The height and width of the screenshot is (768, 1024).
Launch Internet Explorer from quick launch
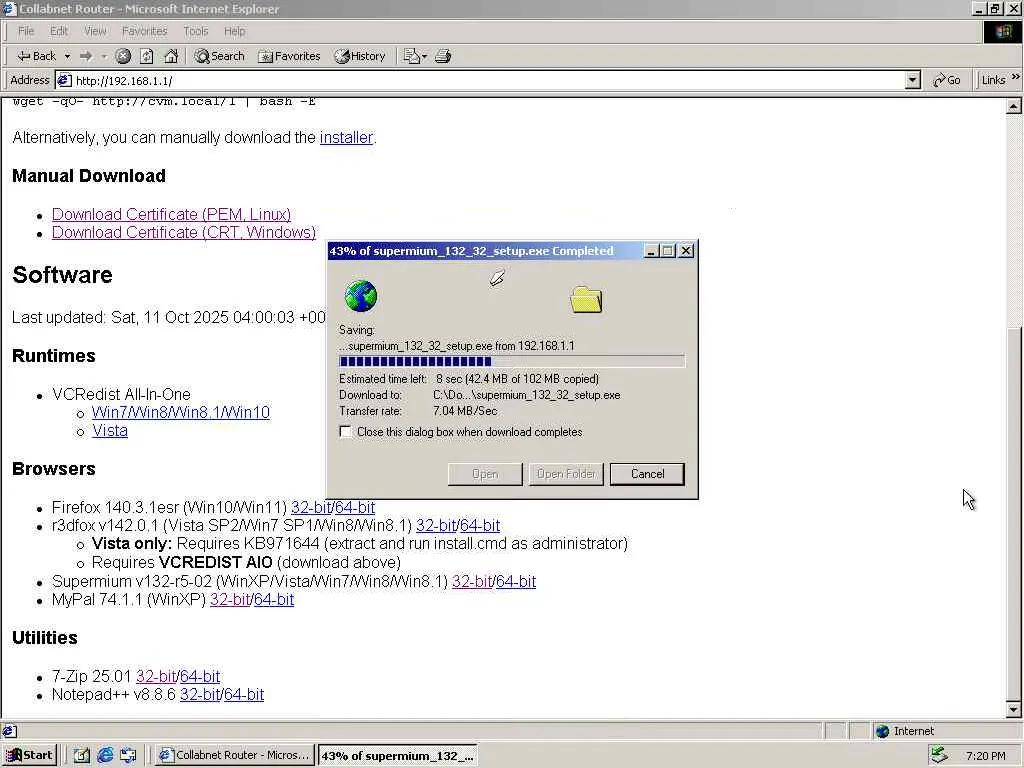[105, 756]
